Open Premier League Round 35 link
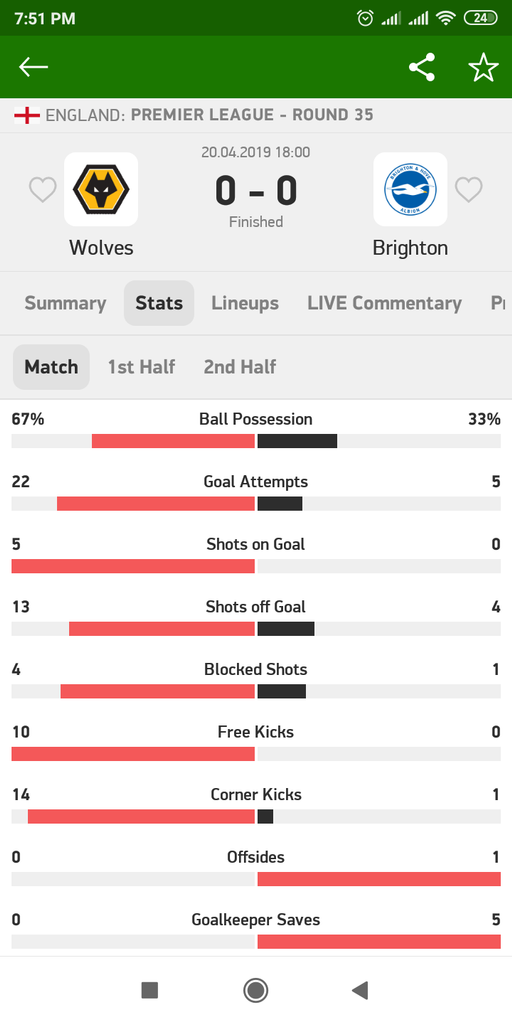The image size is (512, 1024). click(x=252, y=115)
